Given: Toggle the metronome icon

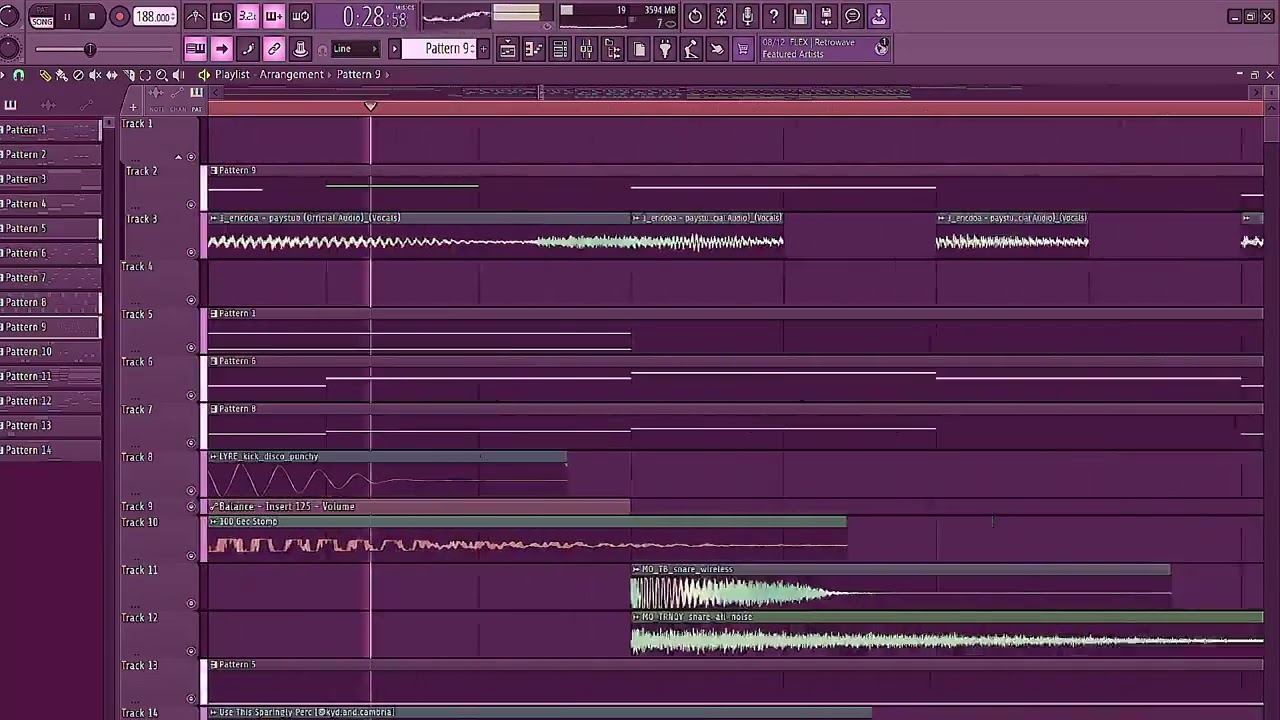Looking at the screenshot, I should pyautogui.click(x=196, y=16).
